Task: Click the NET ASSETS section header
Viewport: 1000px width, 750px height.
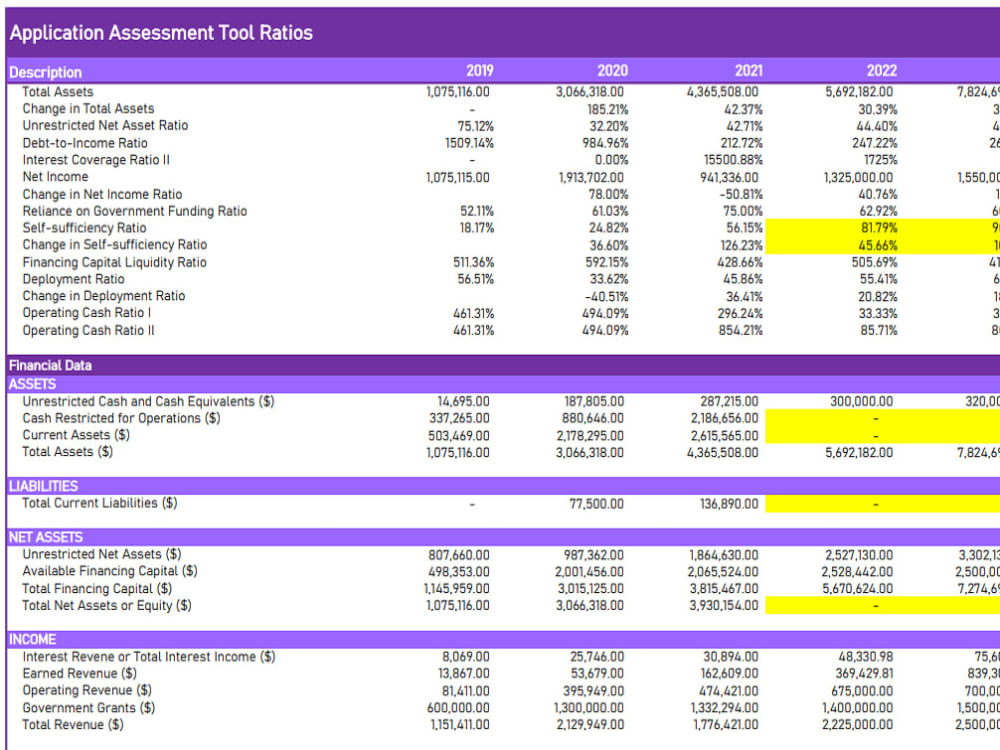Action: coord(46,537)
